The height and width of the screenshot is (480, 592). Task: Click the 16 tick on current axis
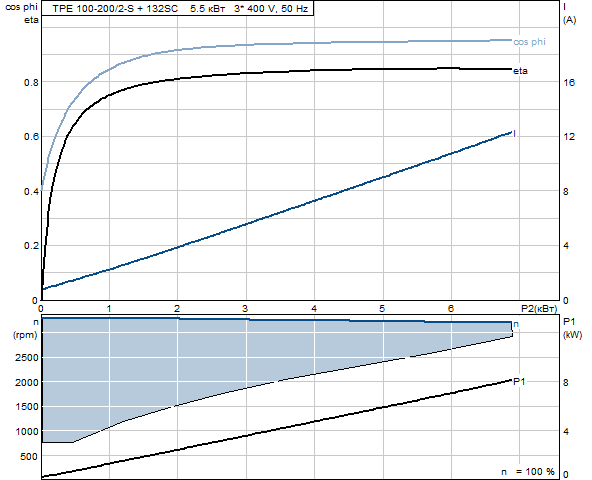point(568,82)
